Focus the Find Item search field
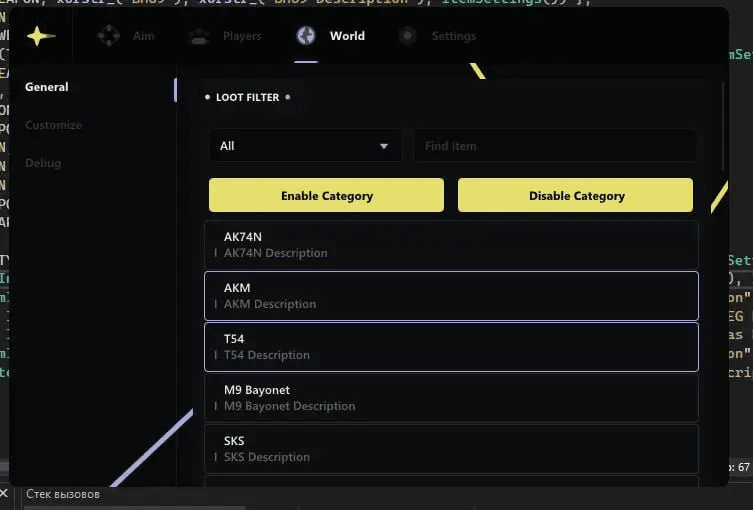This screenshot has width=753, height=510. [555, 146]
